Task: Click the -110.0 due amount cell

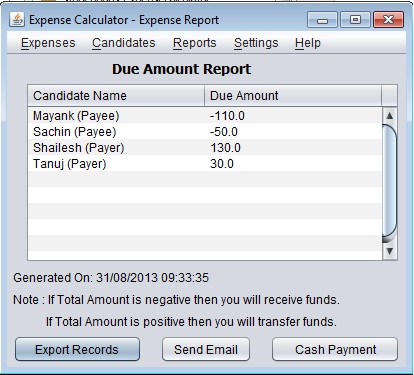Action: (x=293, y=116)
